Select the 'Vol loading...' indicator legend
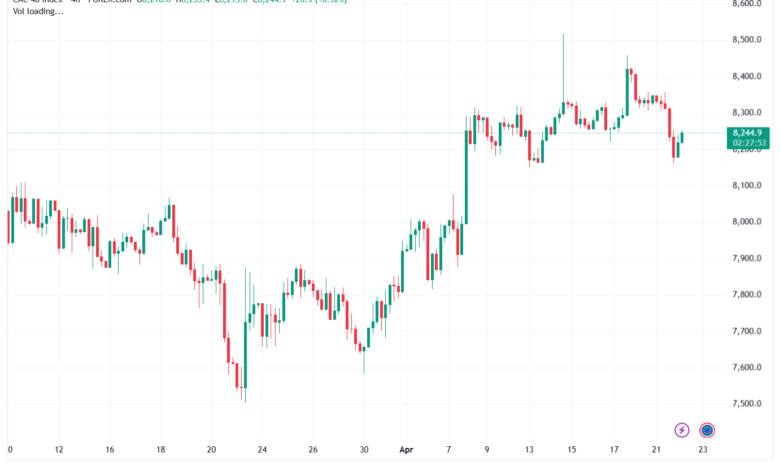Screen dimensions: 780x470 (x=38, y=11)
